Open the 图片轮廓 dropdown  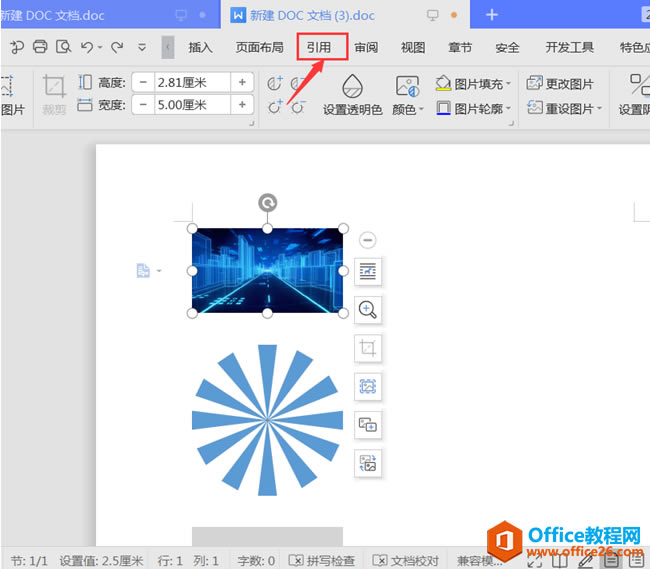473,109
